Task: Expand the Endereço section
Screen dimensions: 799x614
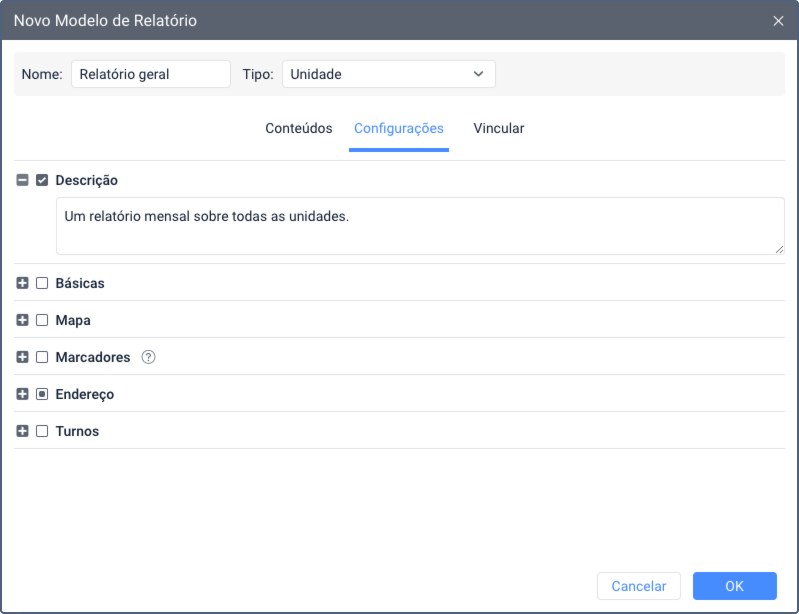Action: (23, 394)
